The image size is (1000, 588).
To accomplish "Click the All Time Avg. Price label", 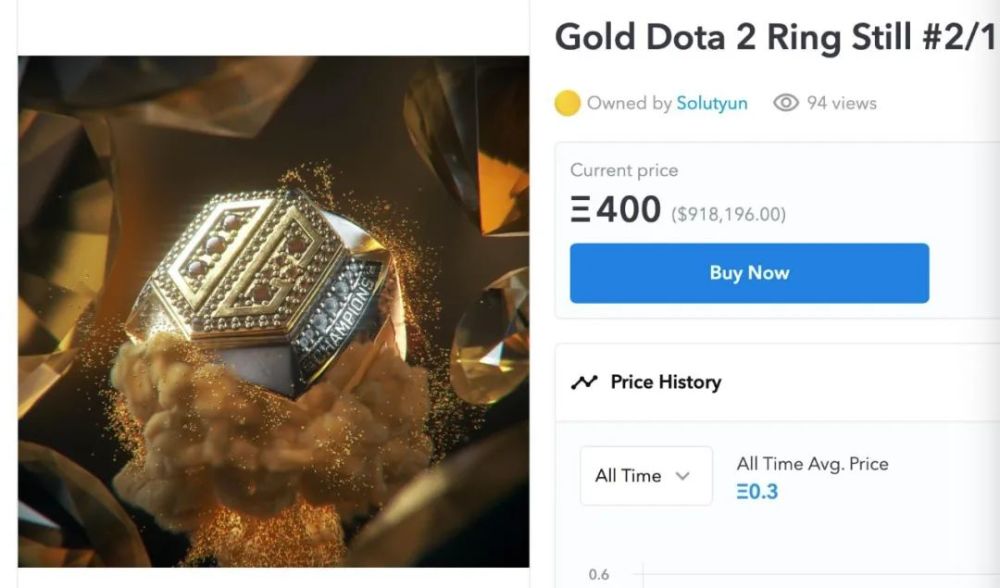I will tap(812, 463).
